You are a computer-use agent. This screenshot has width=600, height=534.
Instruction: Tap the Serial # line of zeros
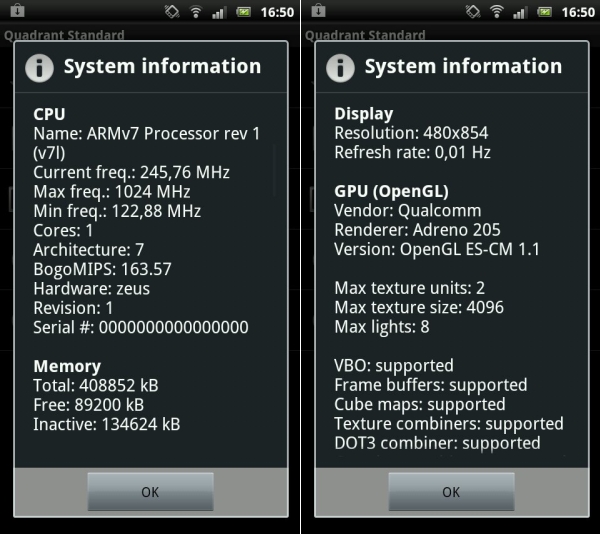click(x=141, y=327)
